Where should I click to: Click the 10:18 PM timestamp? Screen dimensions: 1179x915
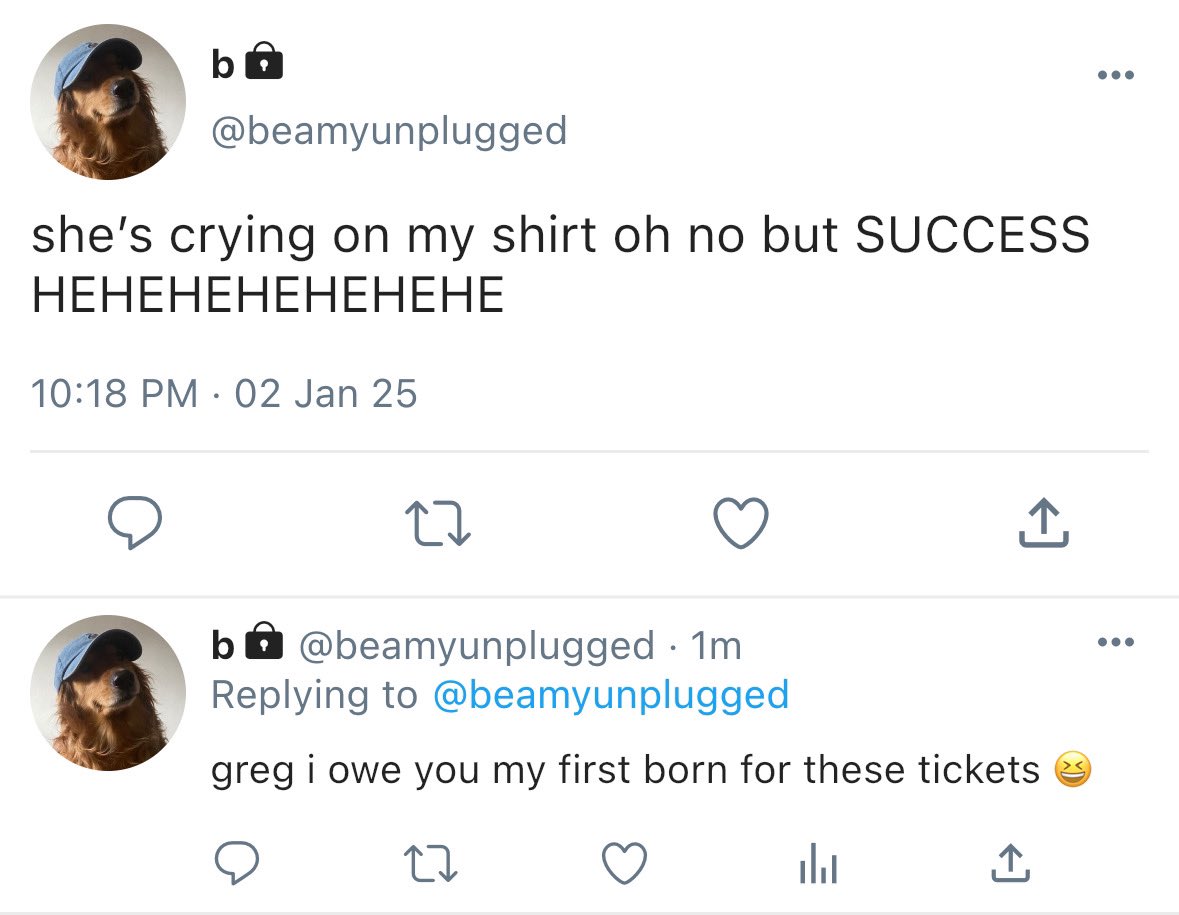(x=114, y=394)
